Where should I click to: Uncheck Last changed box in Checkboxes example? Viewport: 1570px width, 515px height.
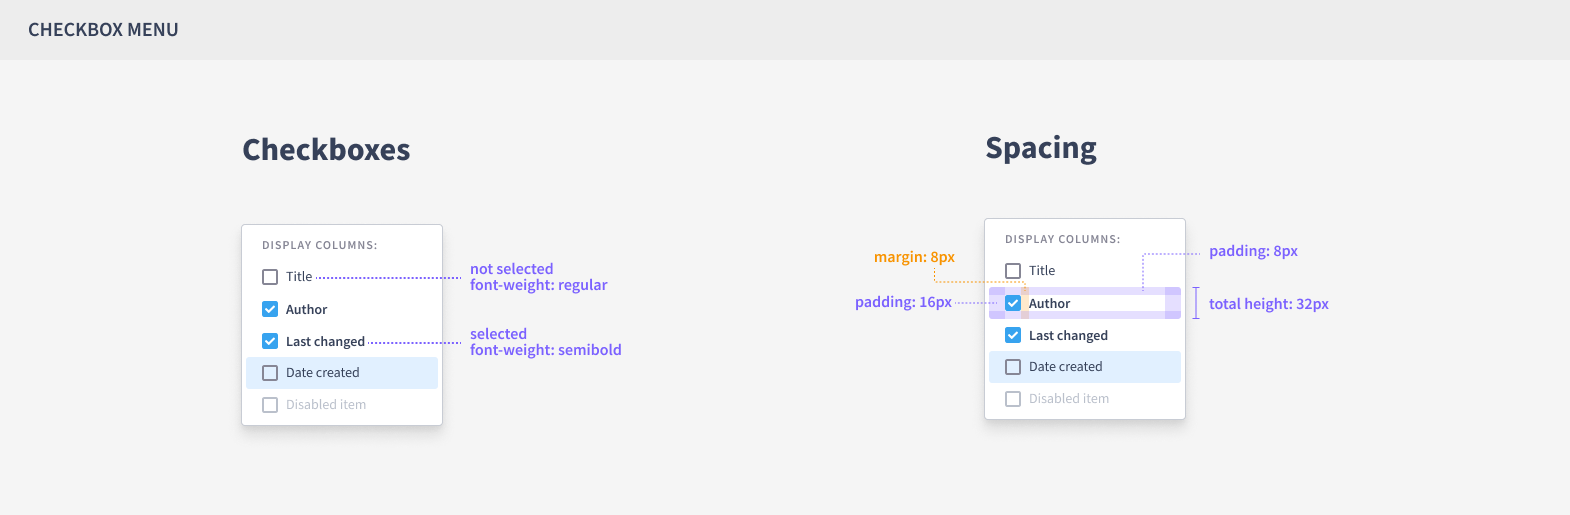coord(270,341)
